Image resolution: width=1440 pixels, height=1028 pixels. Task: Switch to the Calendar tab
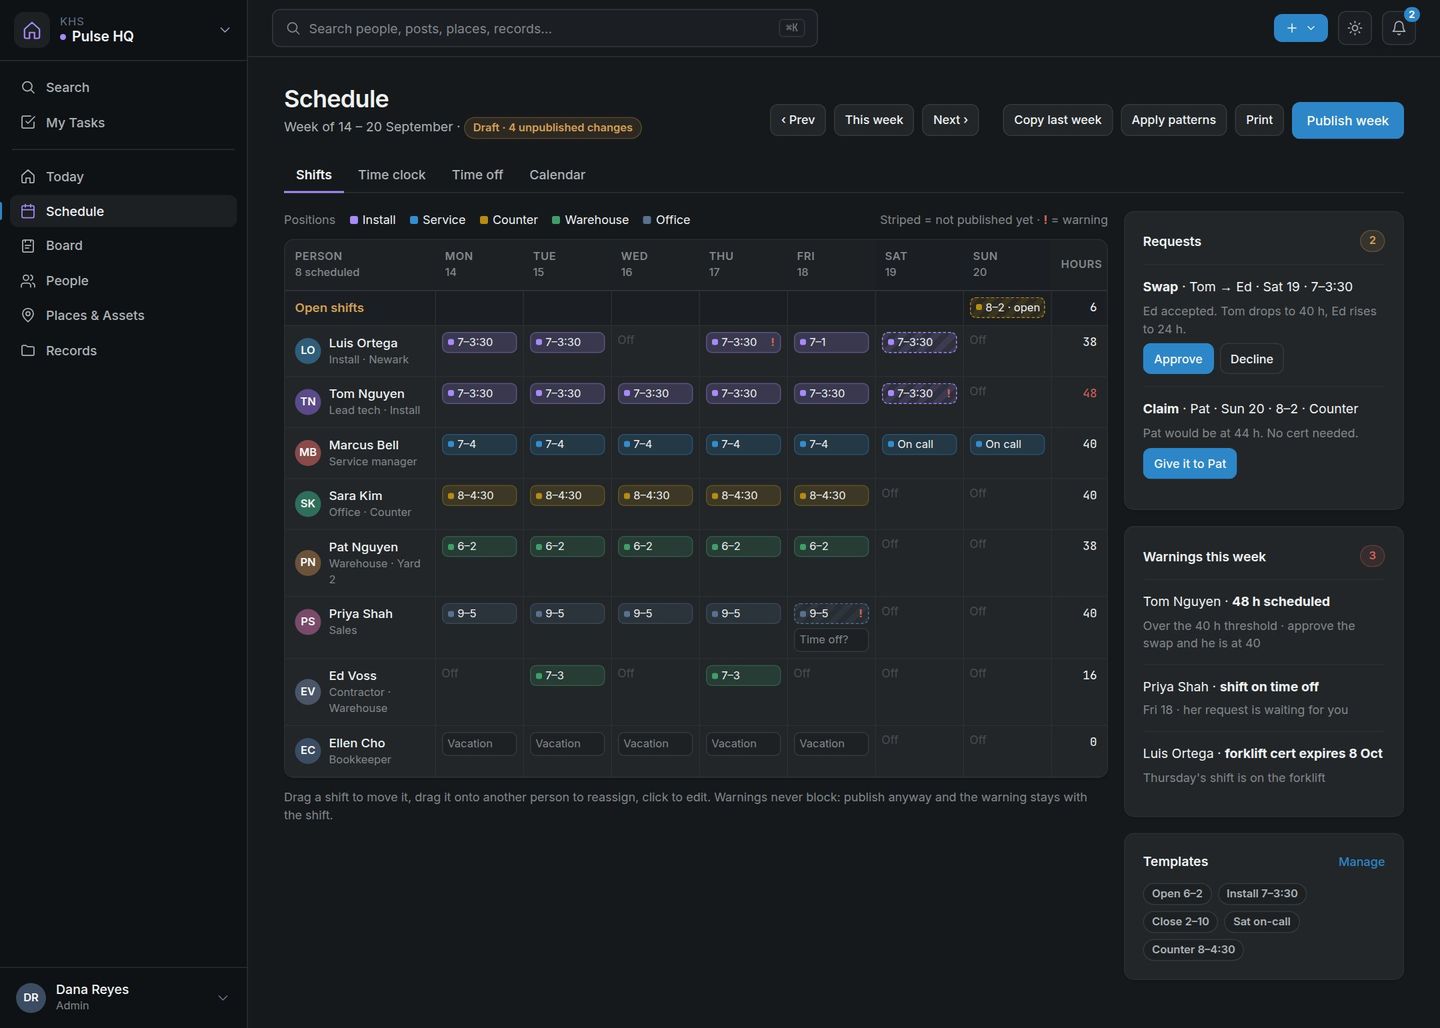click(557, 175)
